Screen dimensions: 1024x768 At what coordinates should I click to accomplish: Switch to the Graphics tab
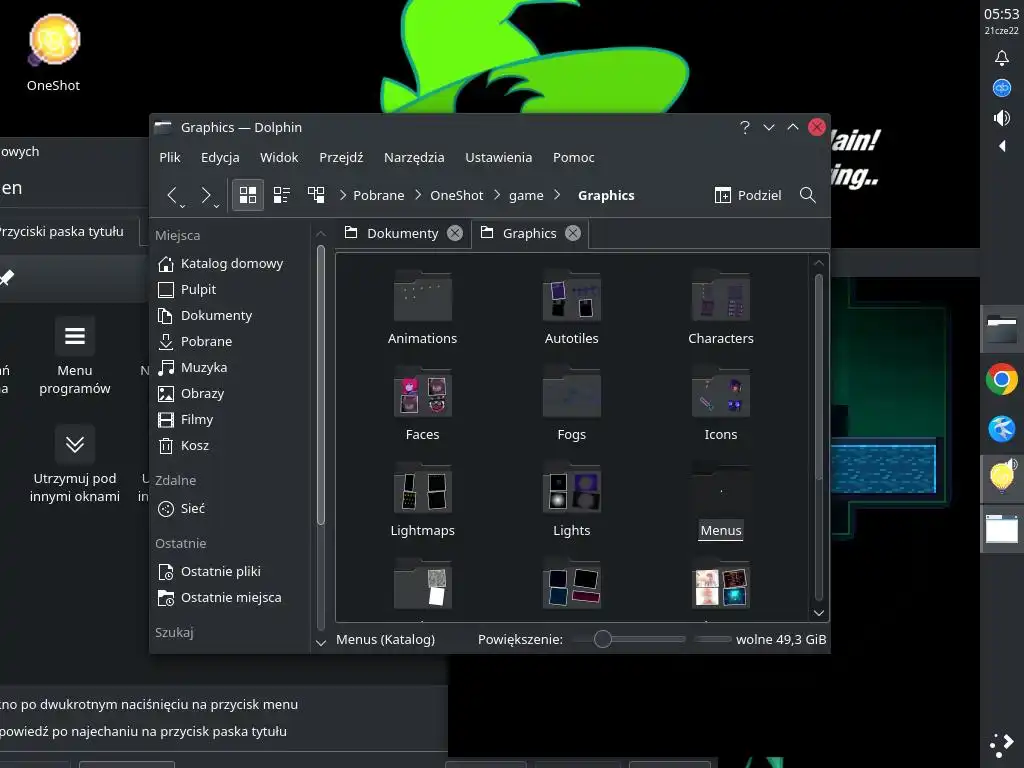(530, 233)
